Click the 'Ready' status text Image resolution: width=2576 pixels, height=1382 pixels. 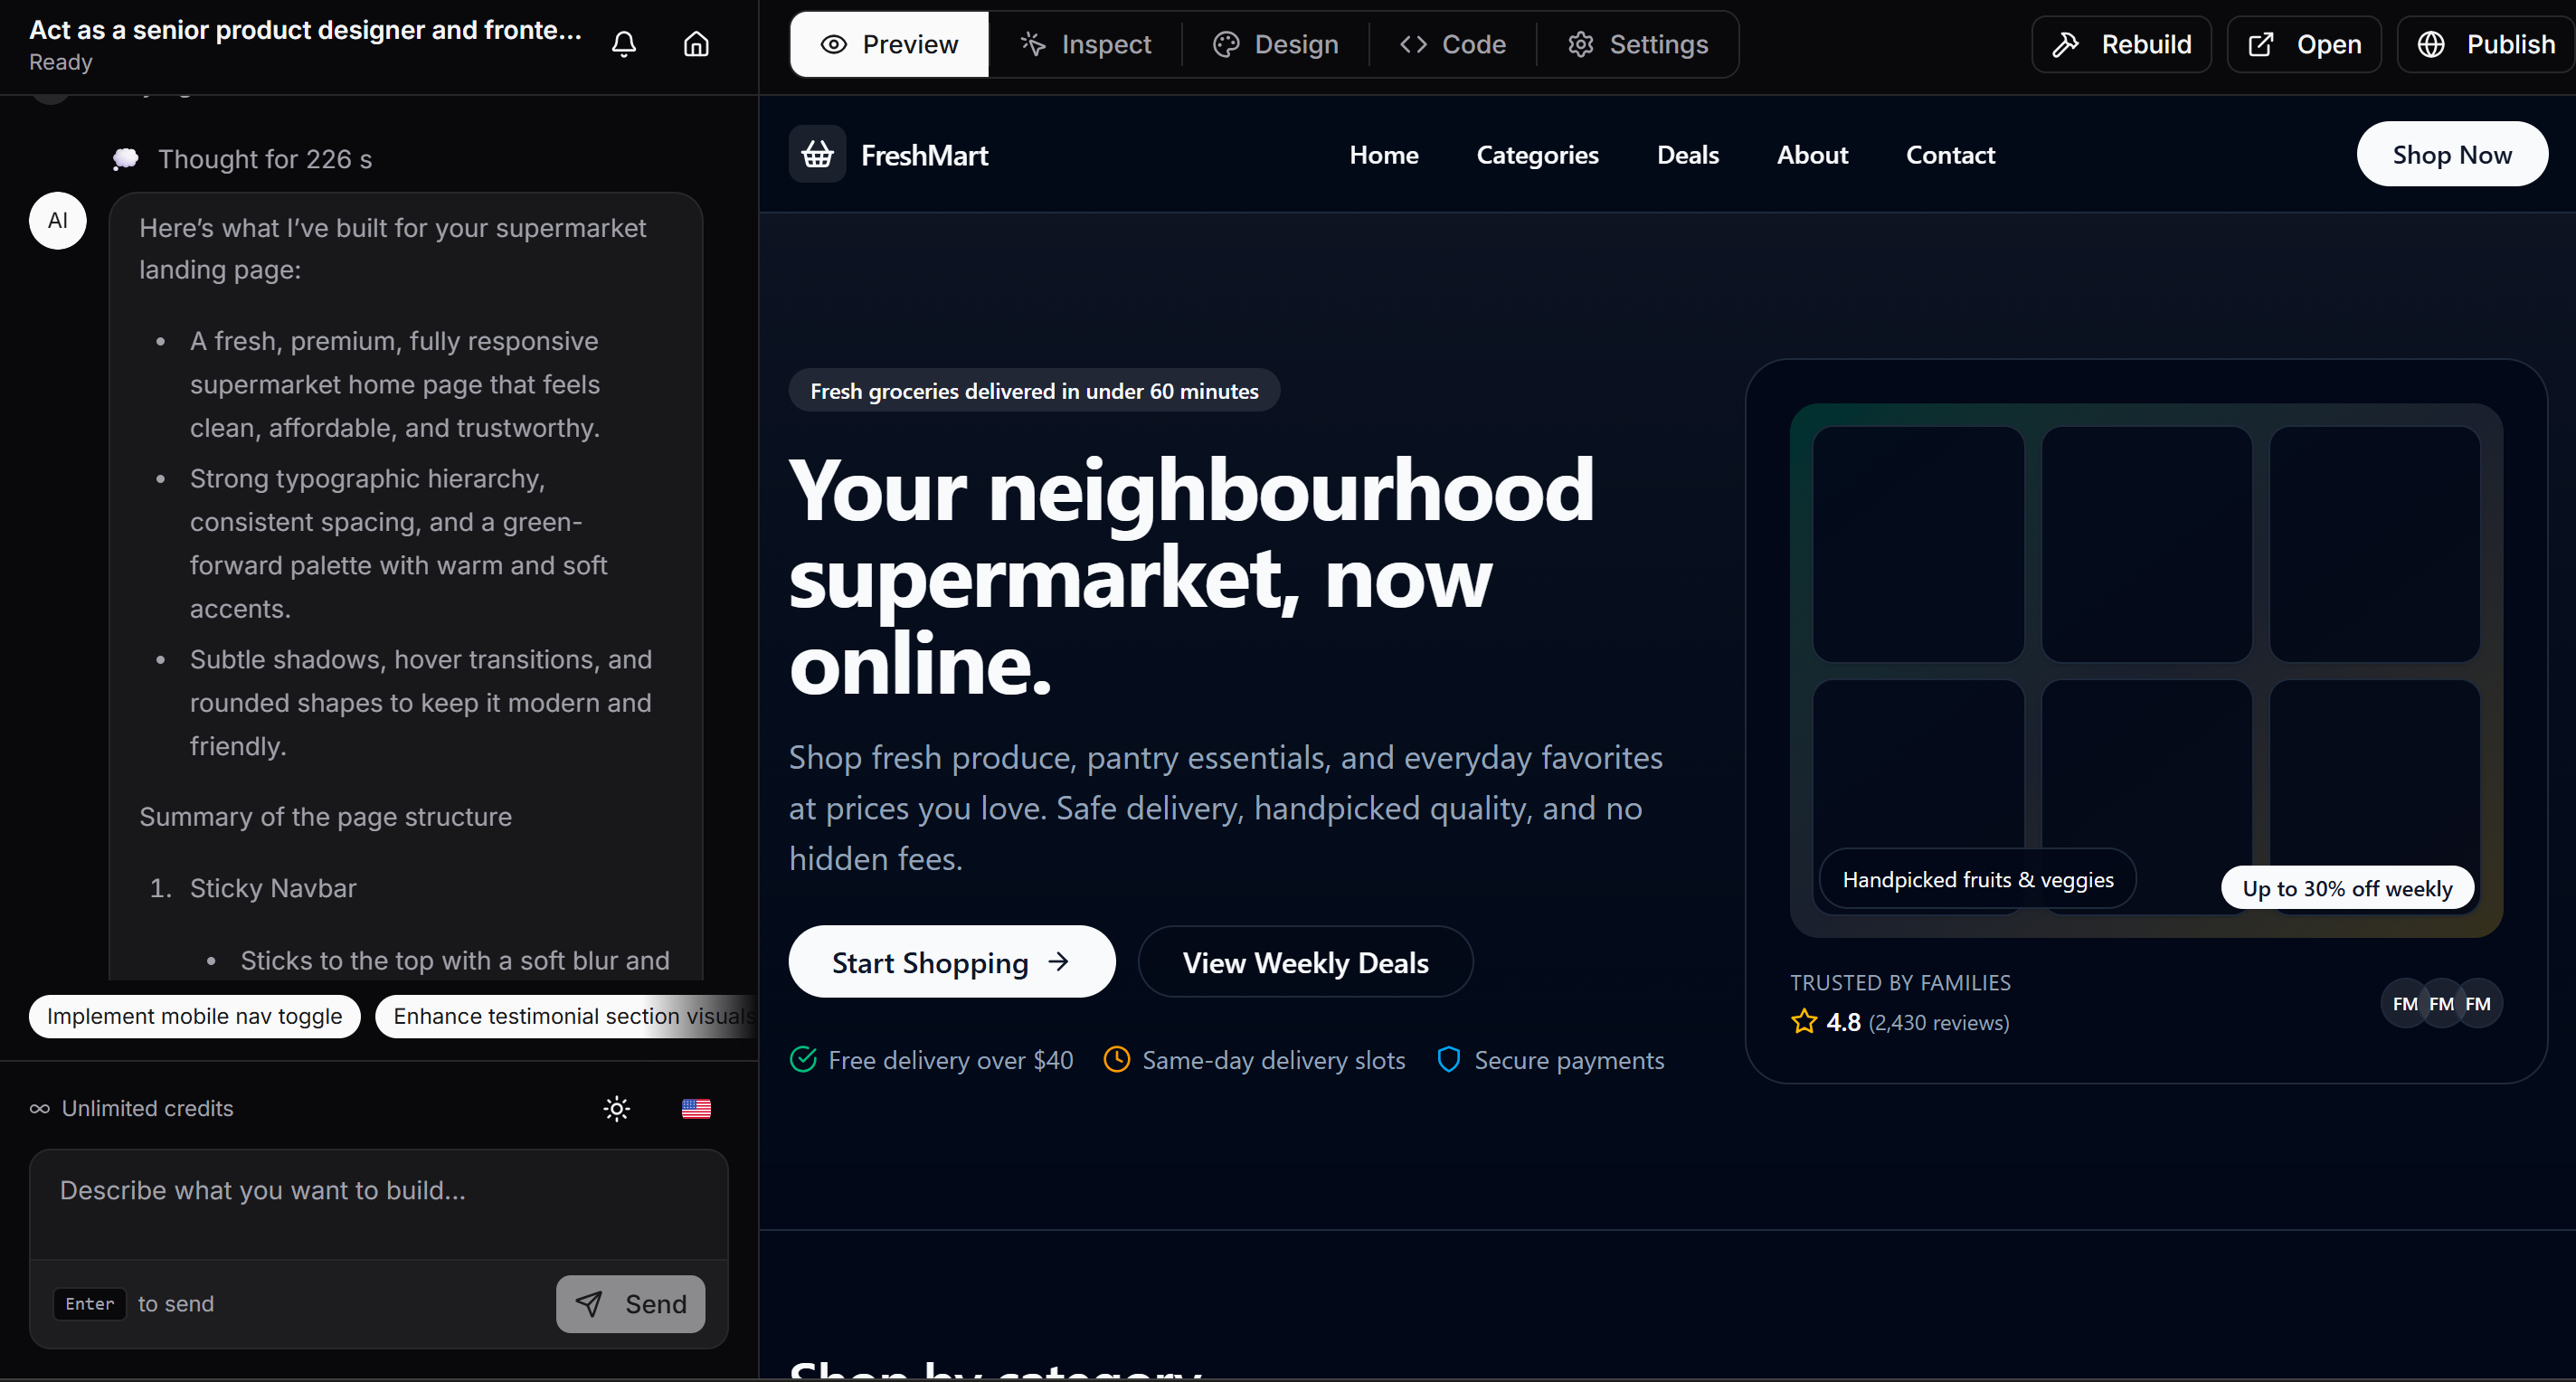tap(61, 62)
